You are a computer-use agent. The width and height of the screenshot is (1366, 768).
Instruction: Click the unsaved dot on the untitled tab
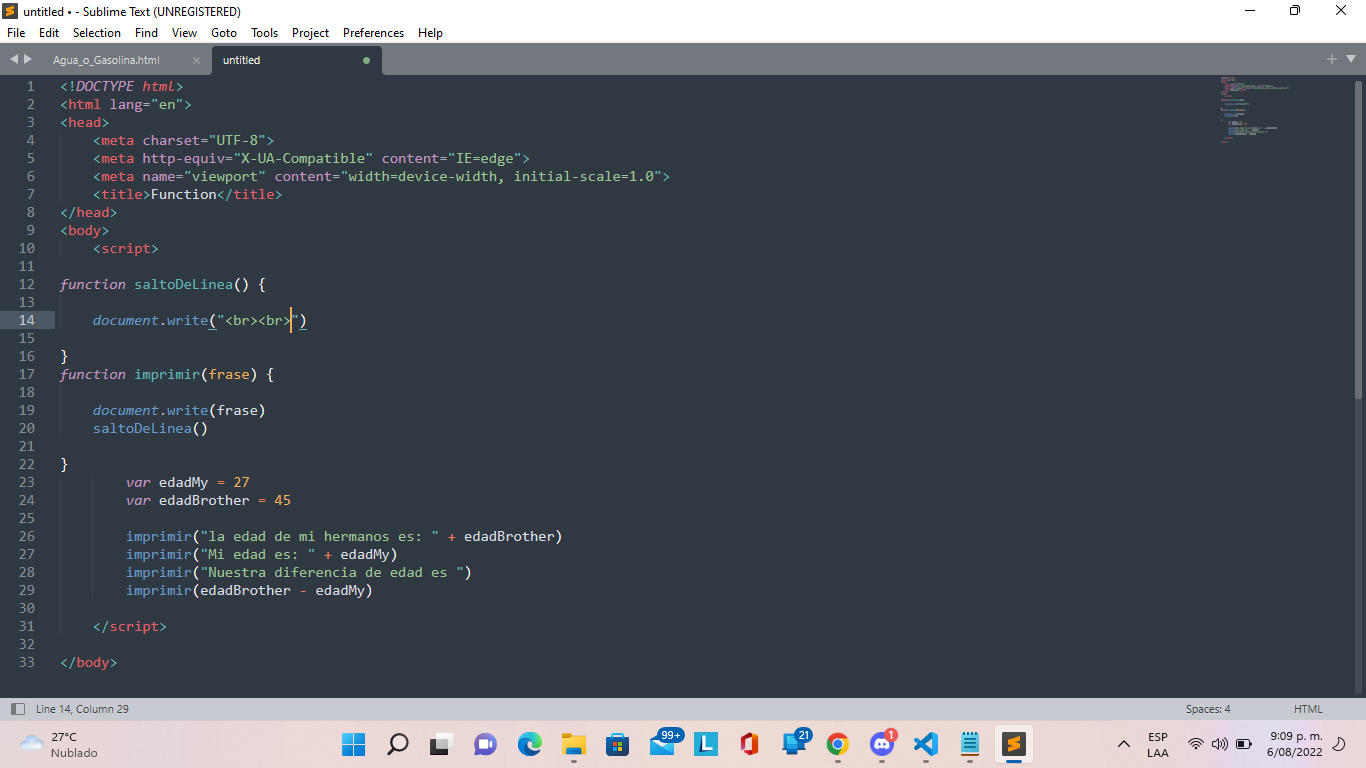click(x=366, y=60)
